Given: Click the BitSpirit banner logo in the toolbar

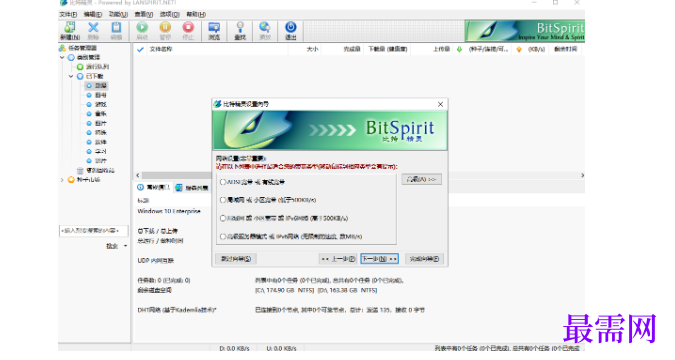Looking at the screenshot, I should [525, 31].
